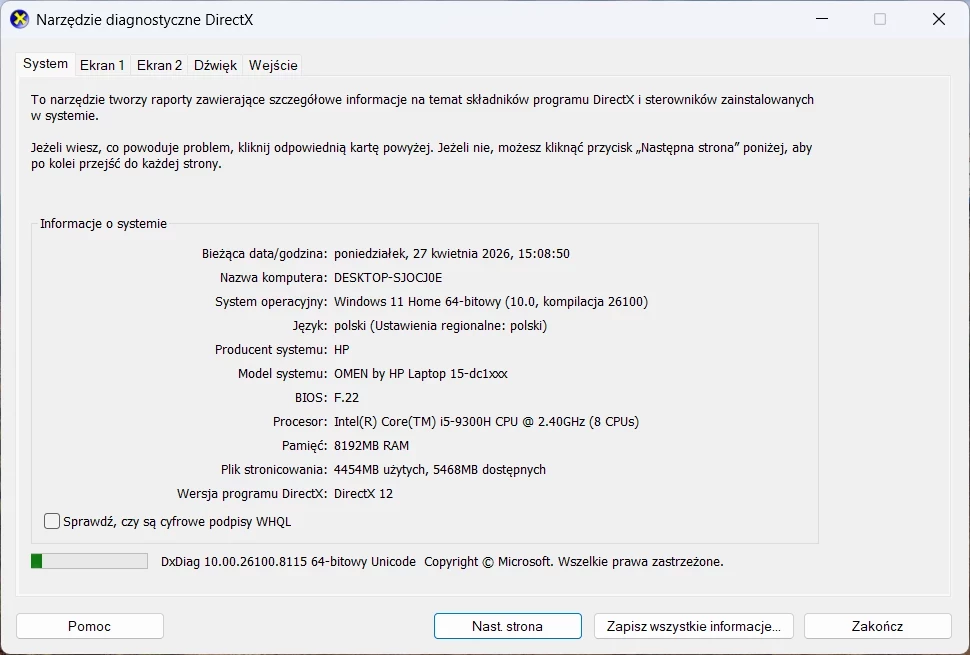Click the Nast. strona button

point(507,626)
